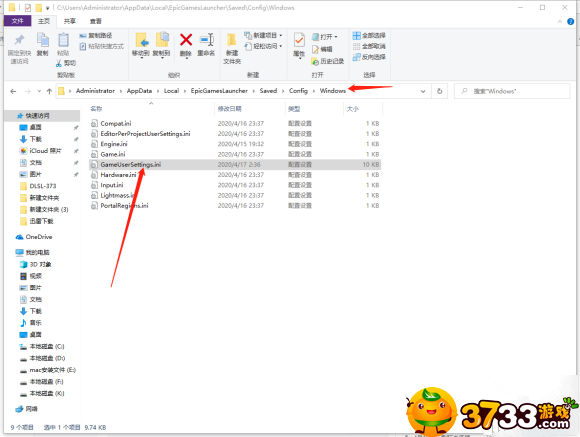Refresh the folder view
The image size is (580, 437).
click(439, 91)
